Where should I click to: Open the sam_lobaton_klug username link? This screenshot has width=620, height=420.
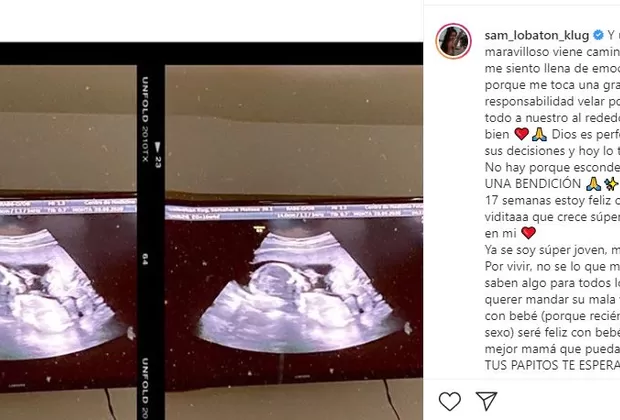[537, 35]
